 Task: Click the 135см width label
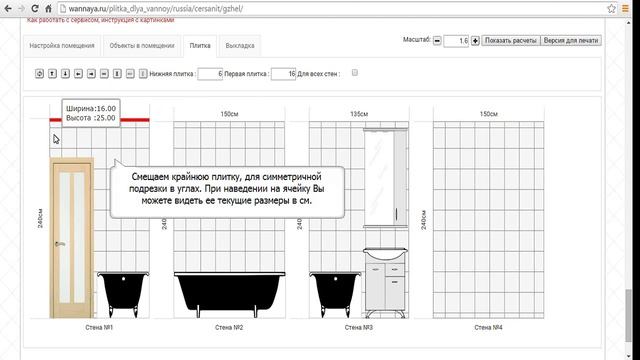(x=359, y=114)
